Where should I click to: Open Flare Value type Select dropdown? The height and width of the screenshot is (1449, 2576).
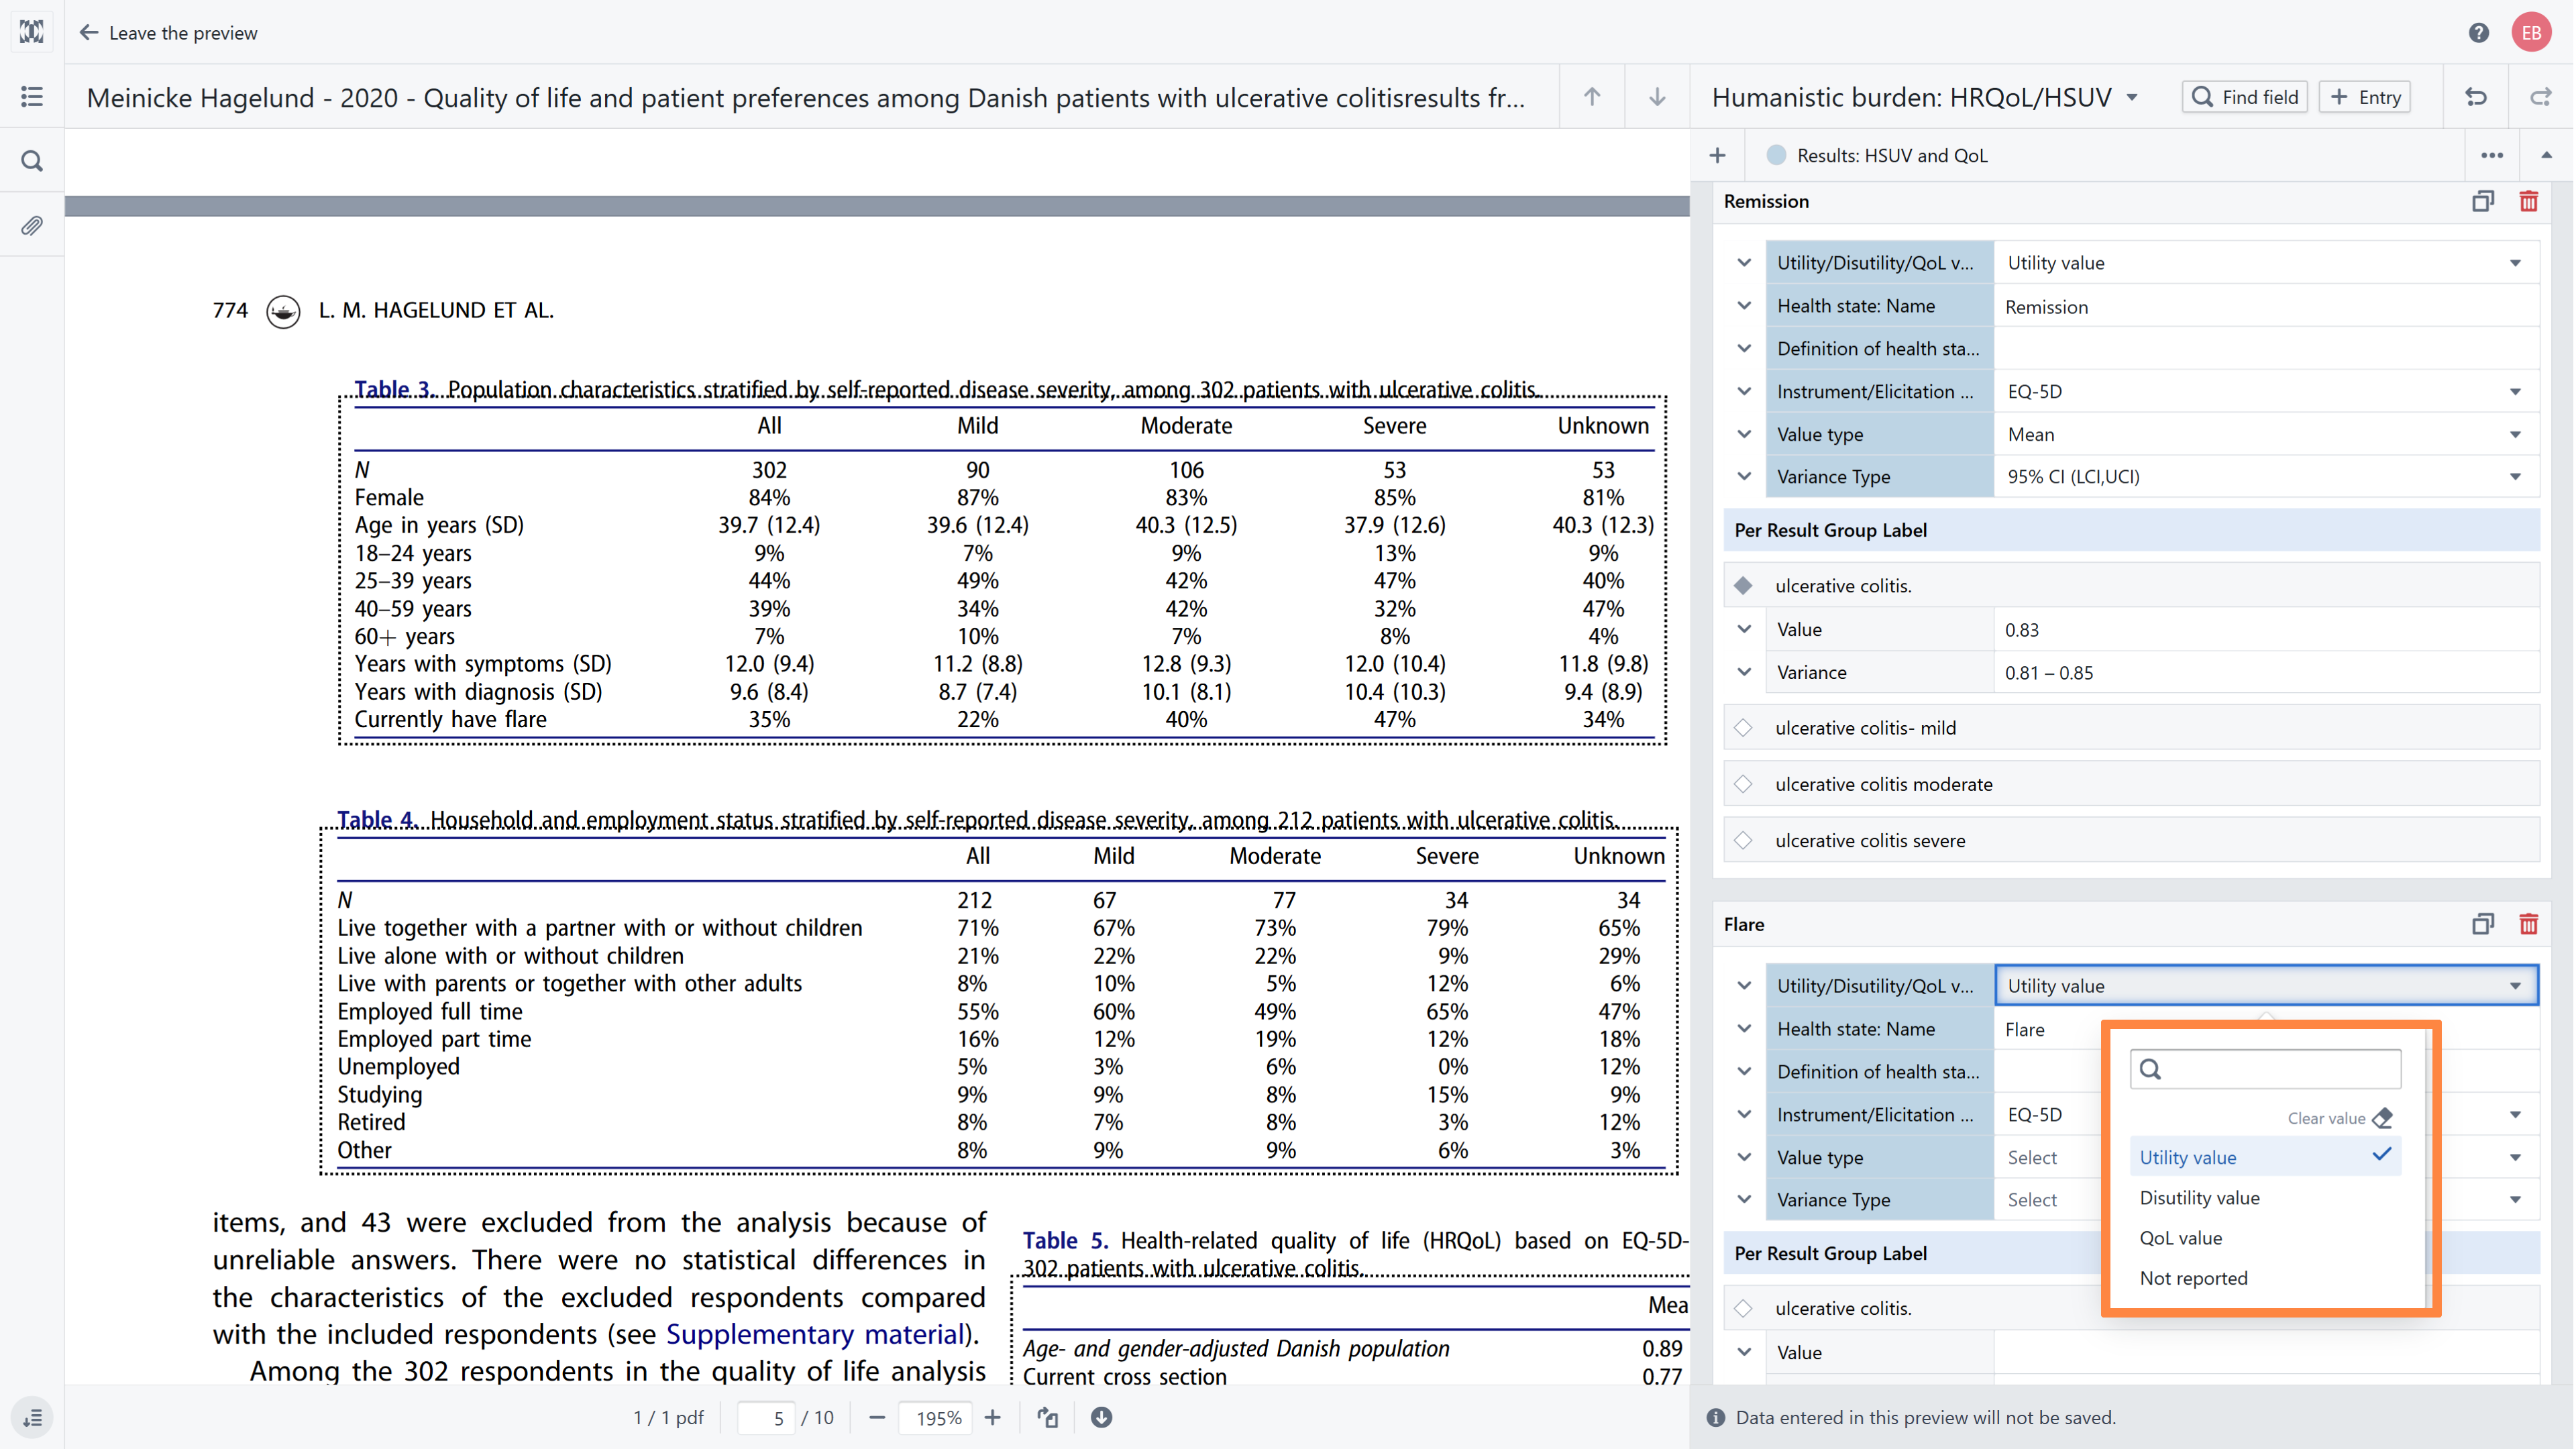pos(2266,1157)
